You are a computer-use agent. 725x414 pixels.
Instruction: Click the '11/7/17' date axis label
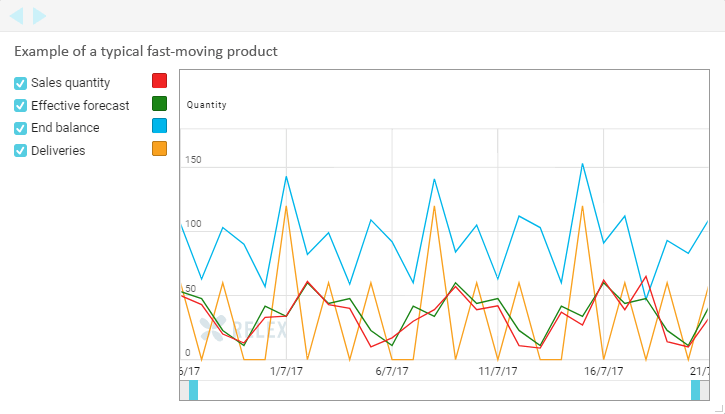click(498, 371)
